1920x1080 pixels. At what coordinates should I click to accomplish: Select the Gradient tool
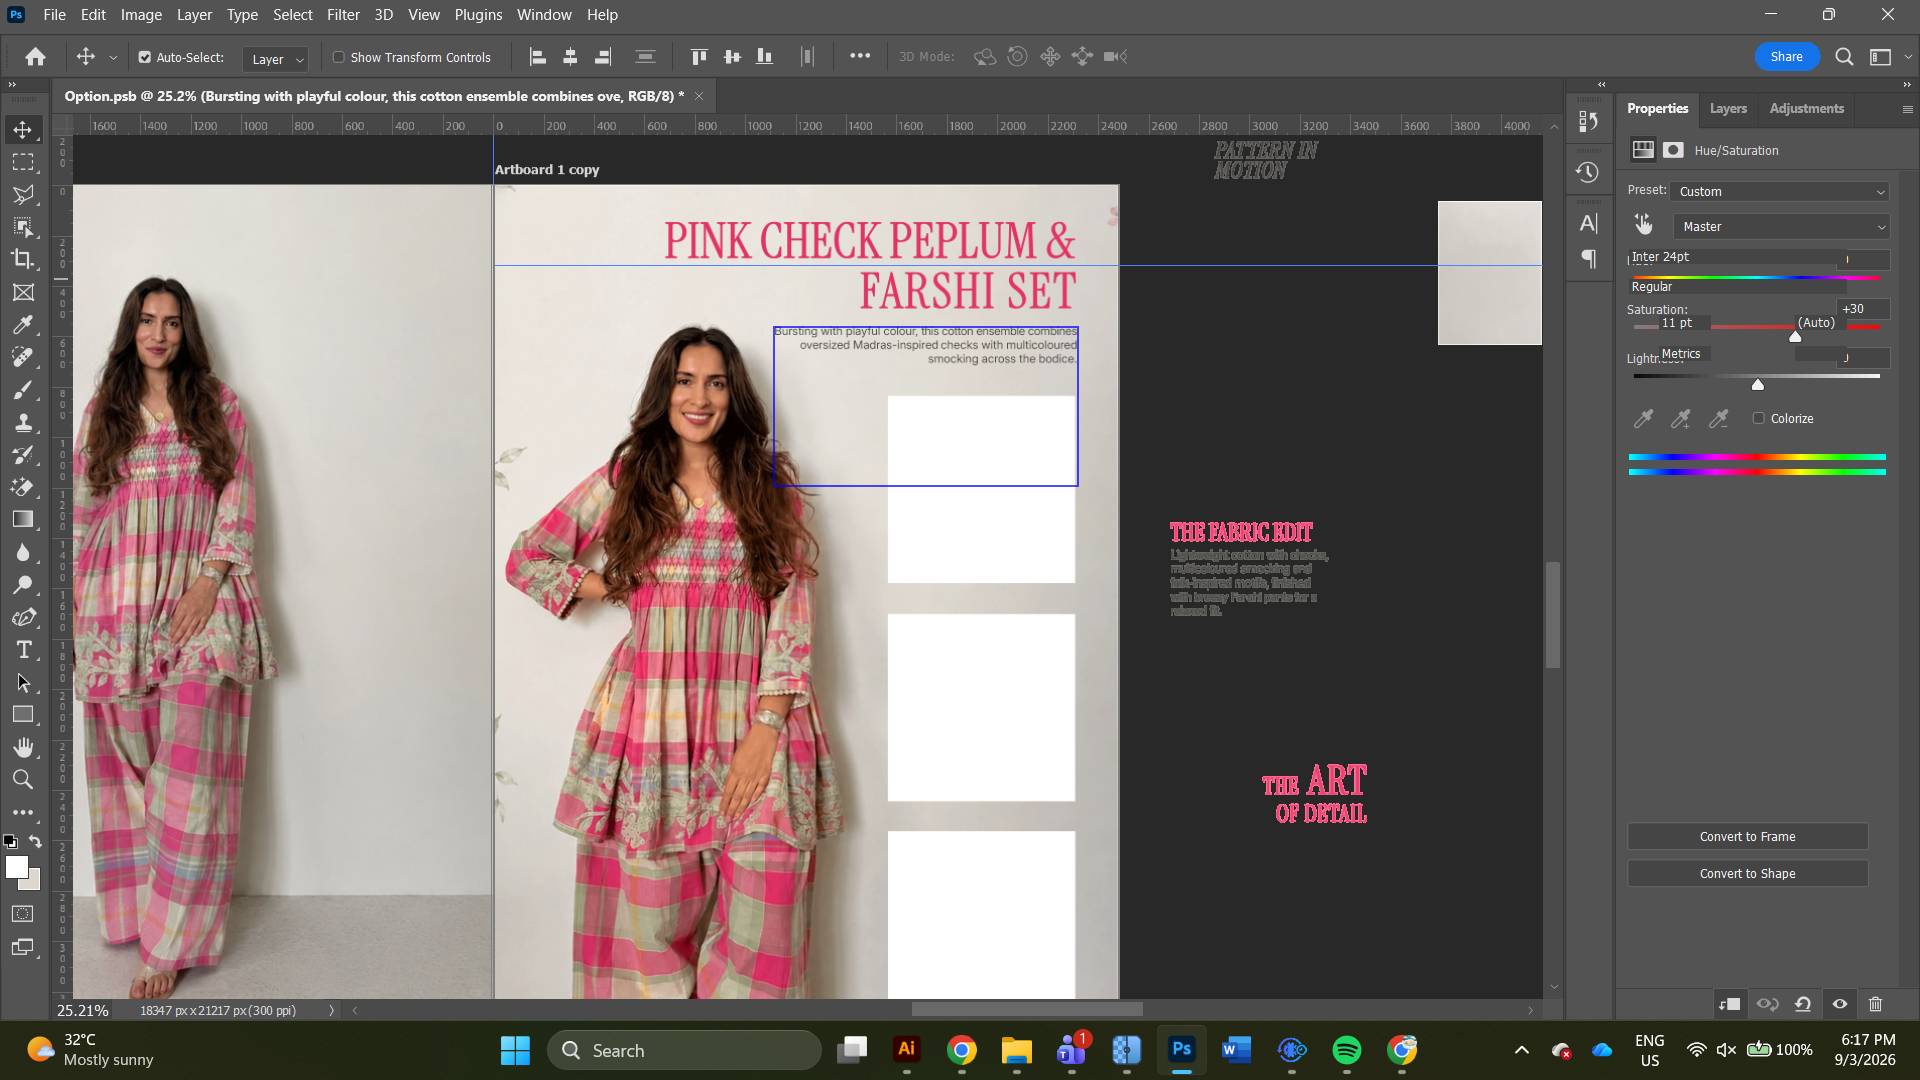(23, 520)
